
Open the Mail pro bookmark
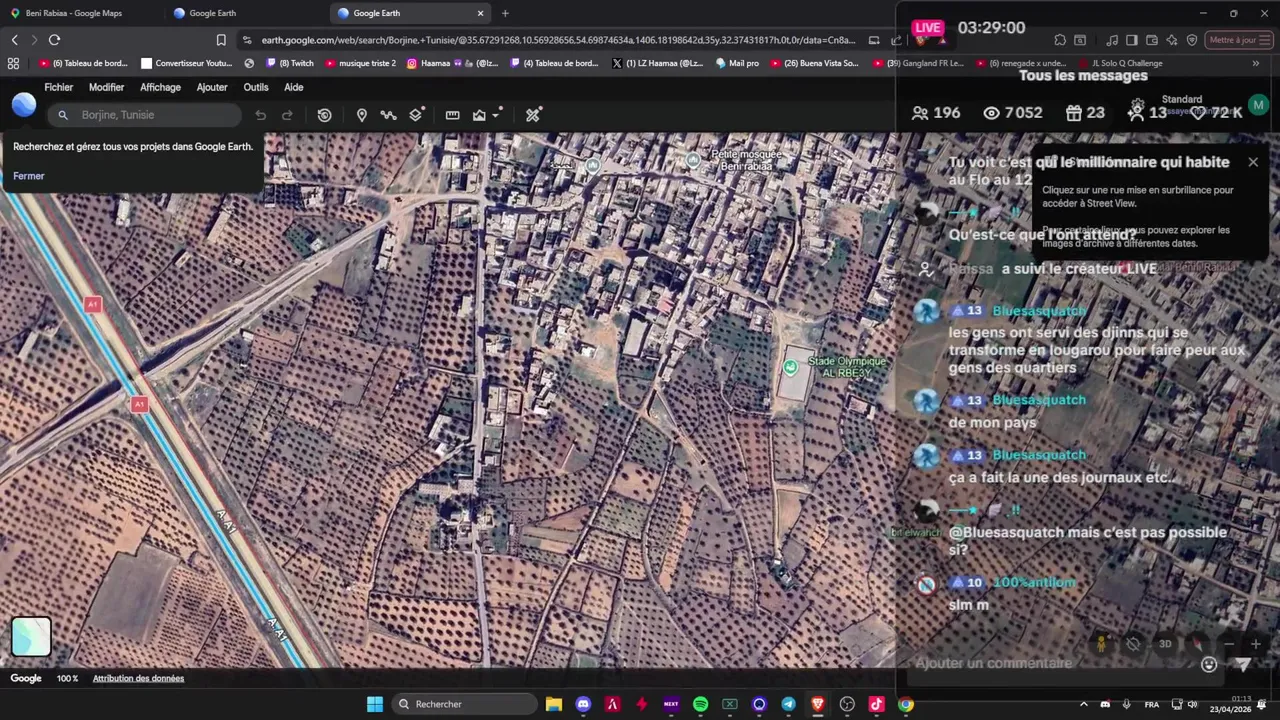pos(737,63)
